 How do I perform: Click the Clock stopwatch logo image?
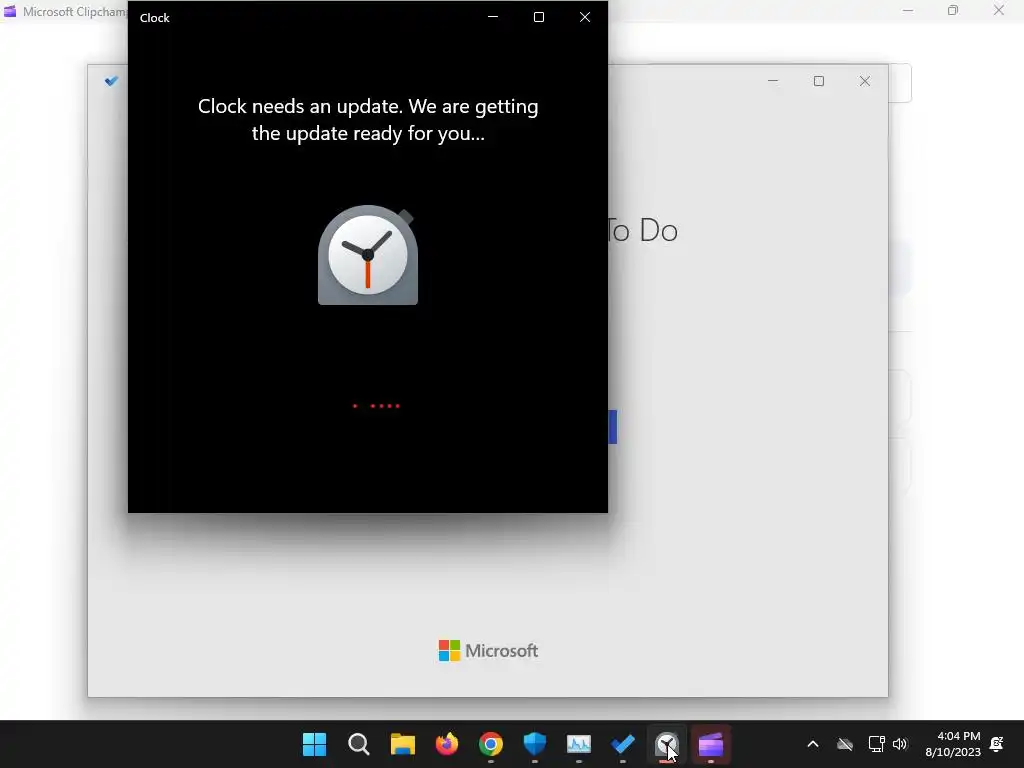tap(368, 255)
